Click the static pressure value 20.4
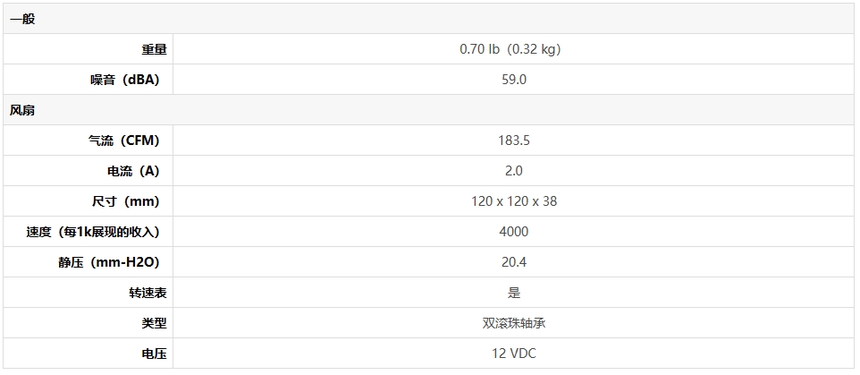860x375 pixels. (x=514, y=262)
